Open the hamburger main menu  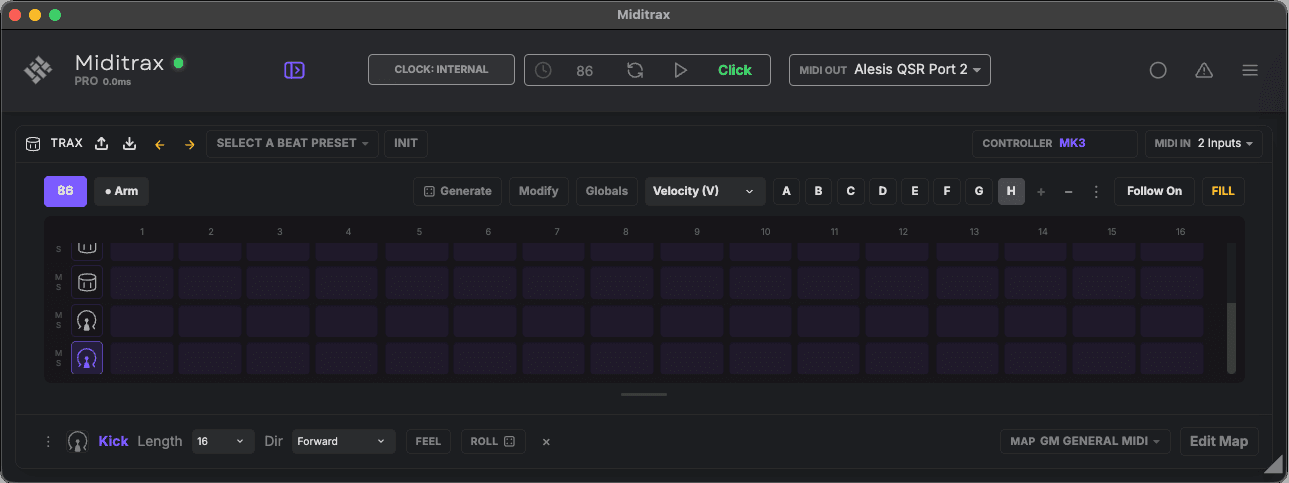coord(1250,70)
